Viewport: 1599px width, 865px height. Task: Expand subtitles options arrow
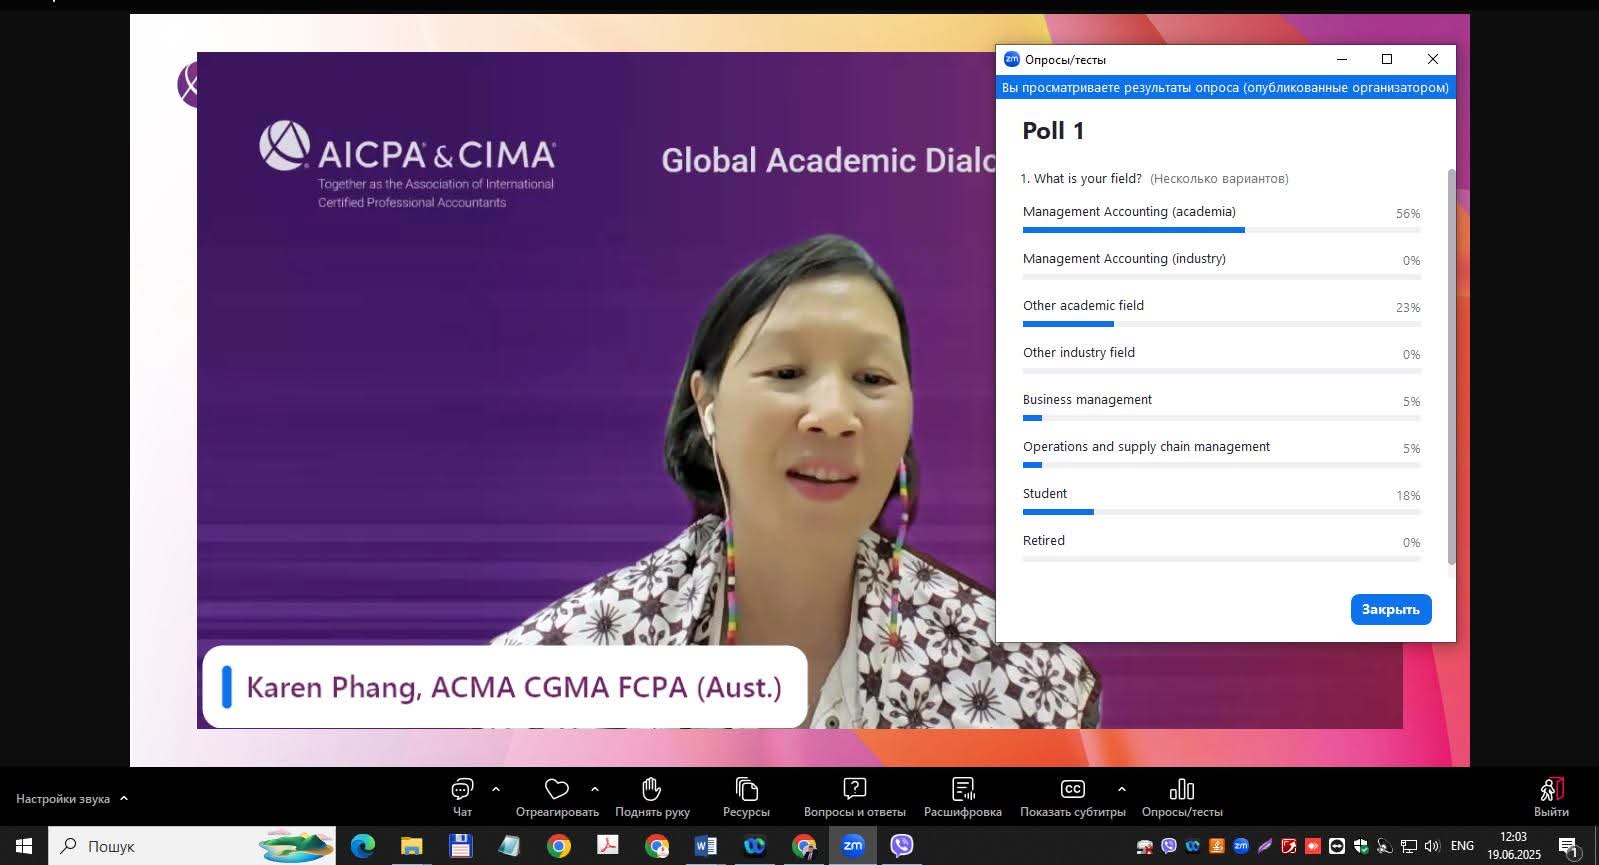(x=1121, y=789)
